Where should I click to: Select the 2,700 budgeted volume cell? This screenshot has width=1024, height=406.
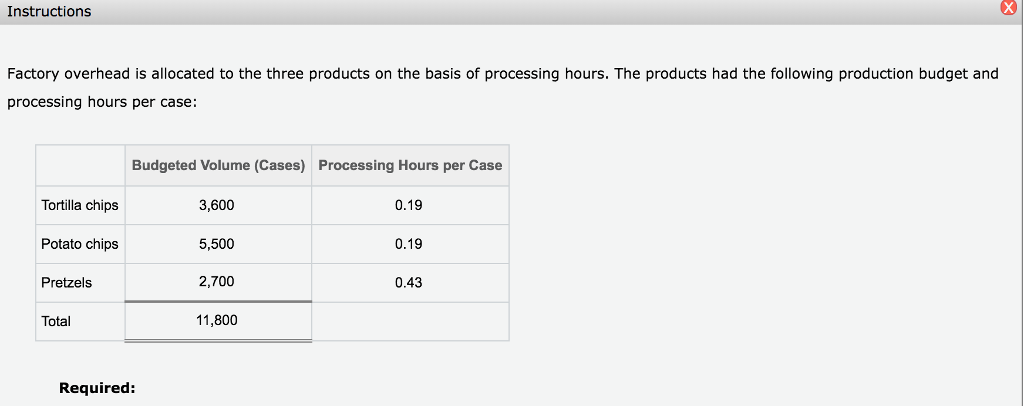point(217,282)
